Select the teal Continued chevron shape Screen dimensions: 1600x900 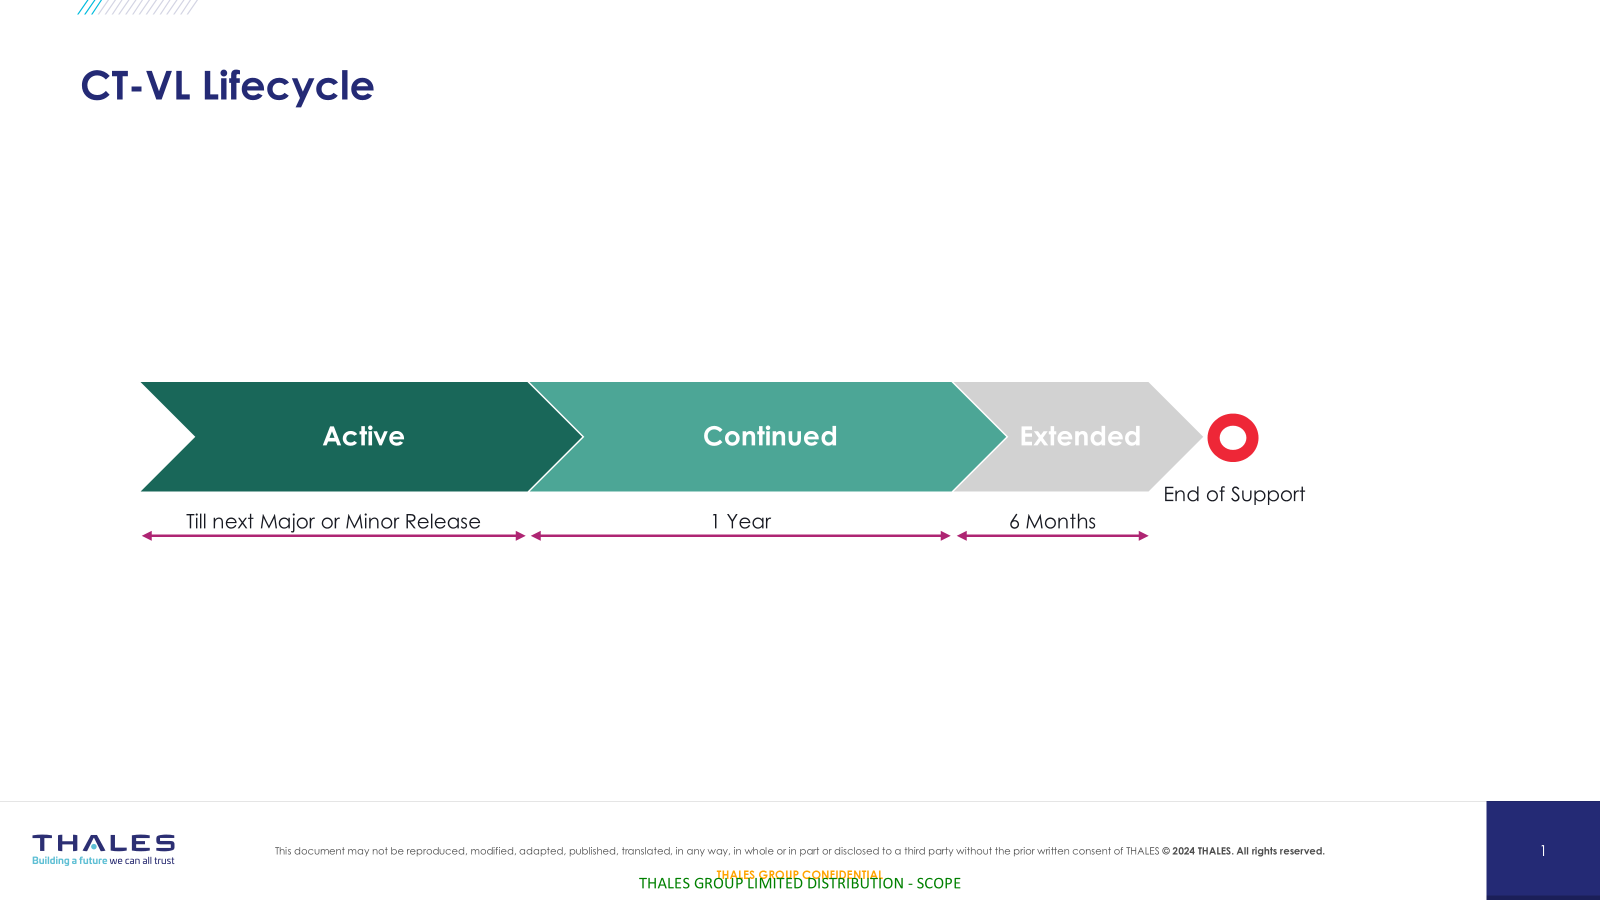tap(769, 437)
